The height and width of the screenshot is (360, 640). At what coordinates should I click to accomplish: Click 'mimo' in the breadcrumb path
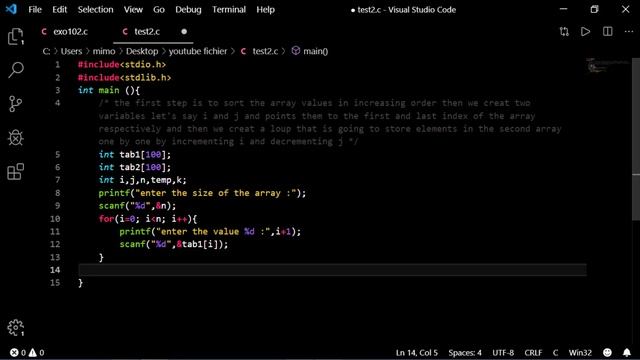tap(104, 51)
